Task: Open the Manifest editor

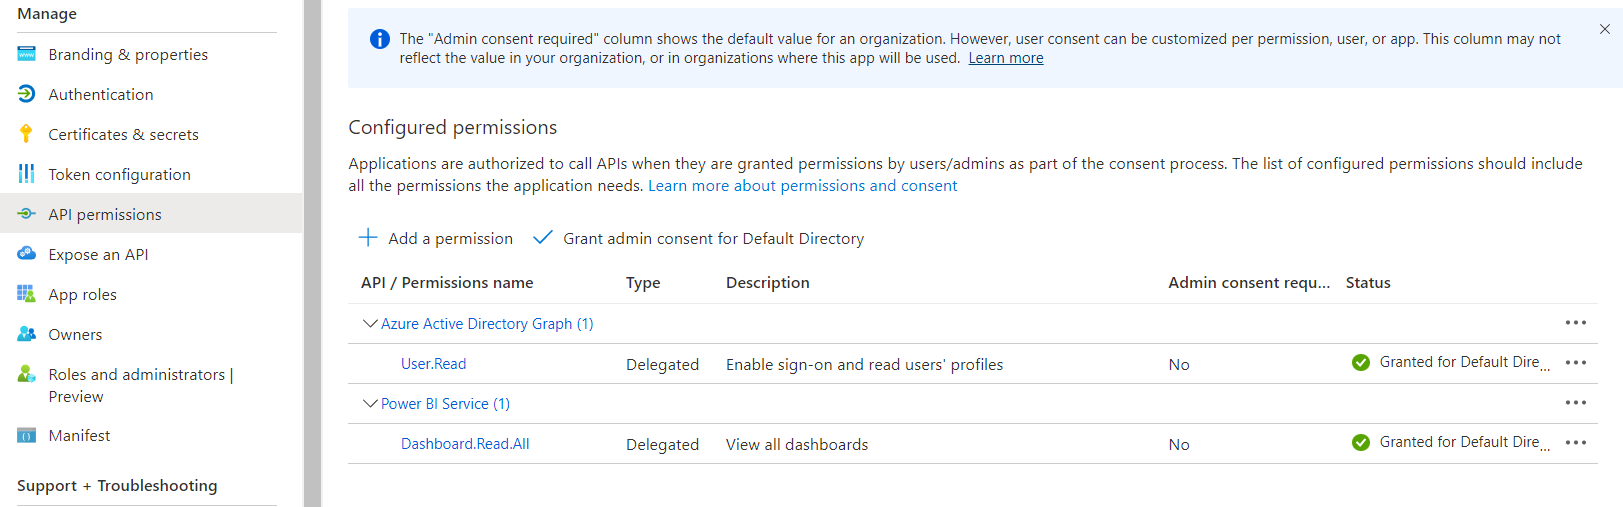Action: [x=79, y=435]
